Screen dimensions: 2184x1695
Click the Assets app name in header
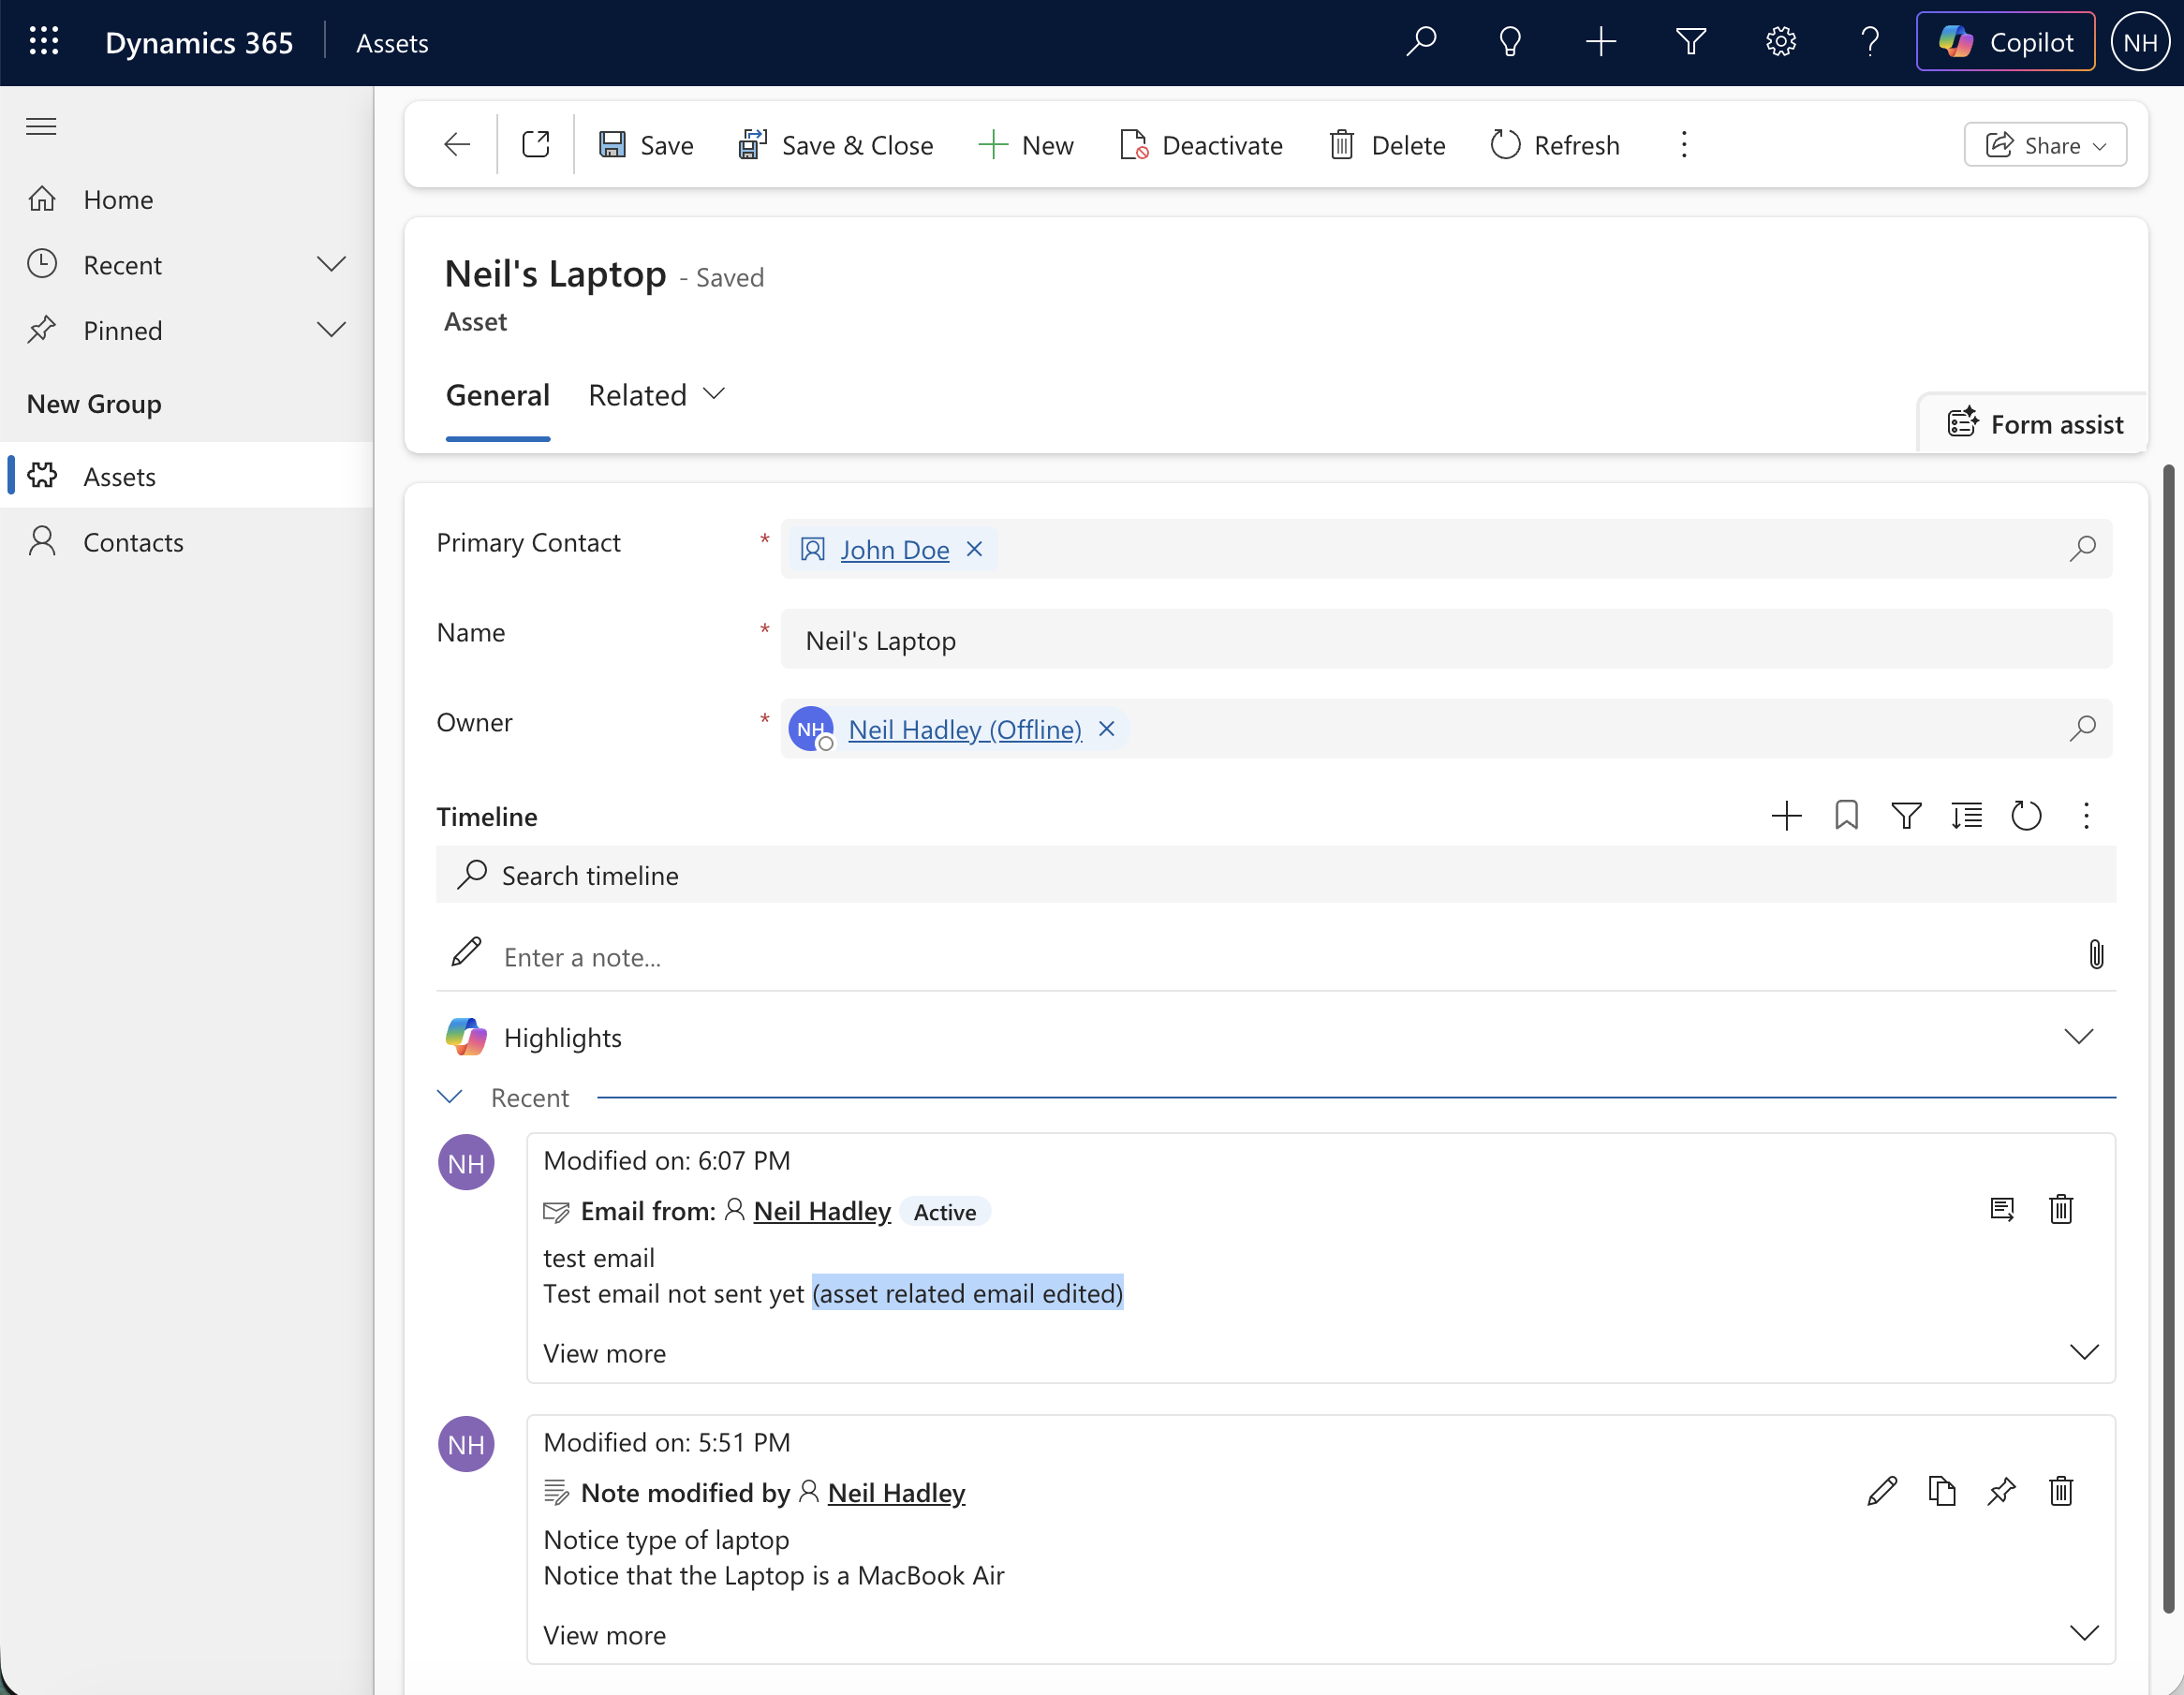pos(392,43)
